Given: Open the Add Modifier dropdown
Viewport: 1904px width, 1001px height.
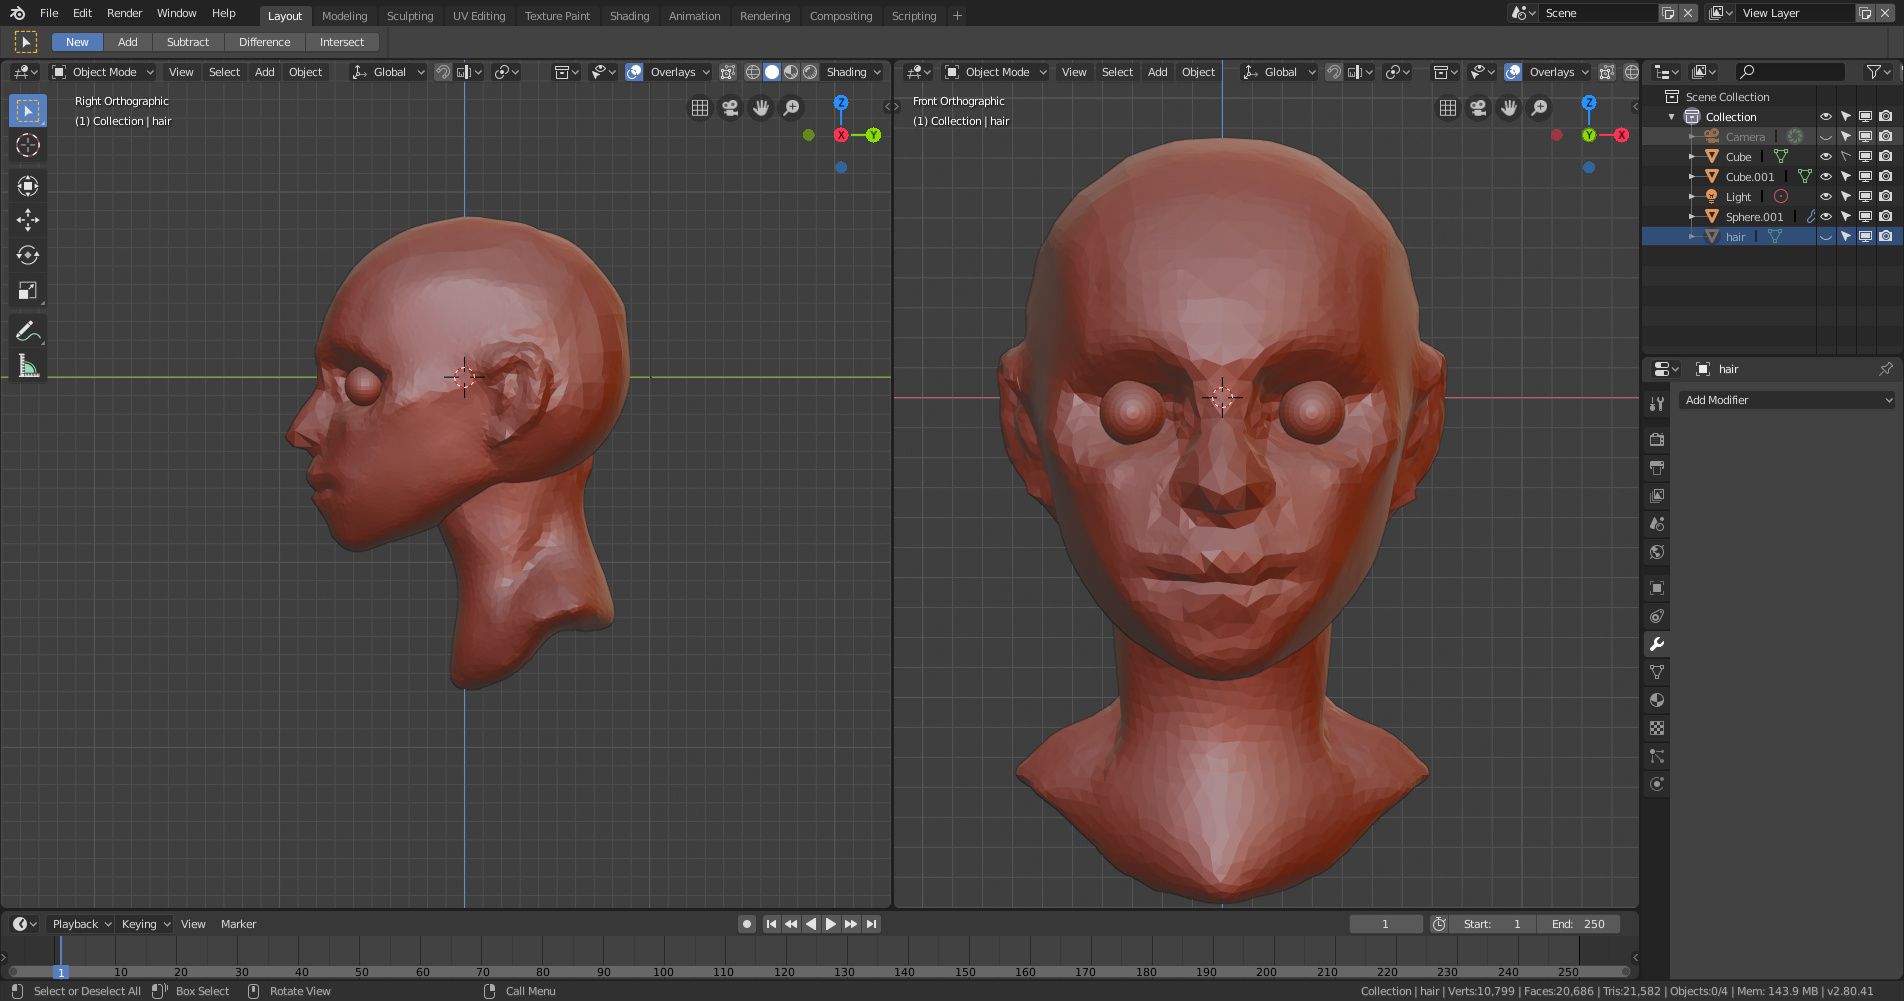Looking at the screenshot, I should coord(1787,400).
